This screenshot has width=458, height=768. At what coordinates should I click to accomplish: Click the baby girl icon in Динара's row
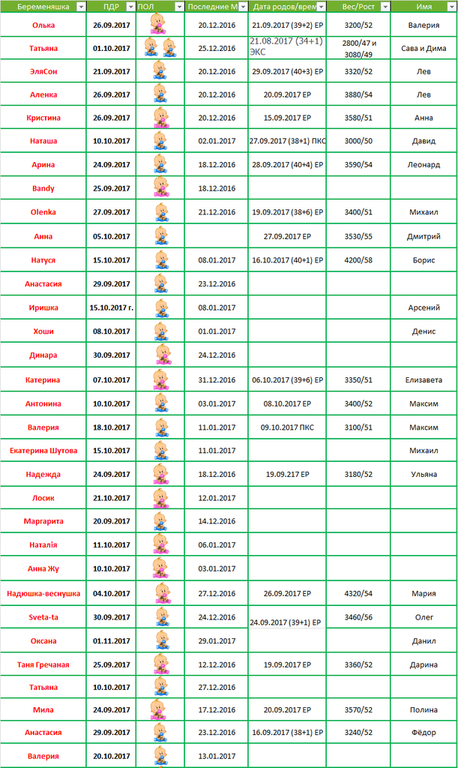(x=163, y=355)
